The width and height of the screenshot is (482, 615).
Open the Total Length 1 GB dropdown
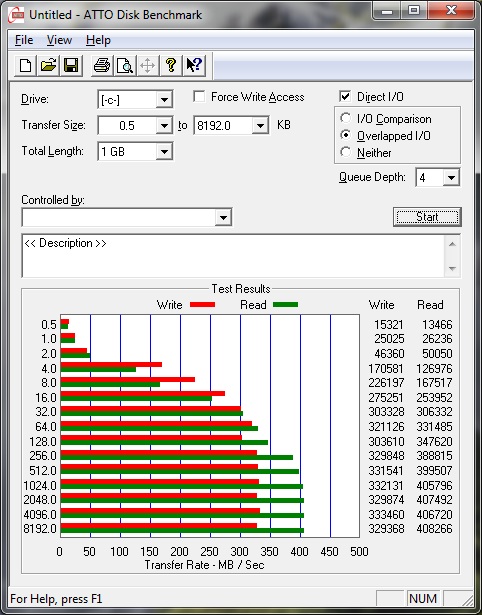tap(164, 151)
